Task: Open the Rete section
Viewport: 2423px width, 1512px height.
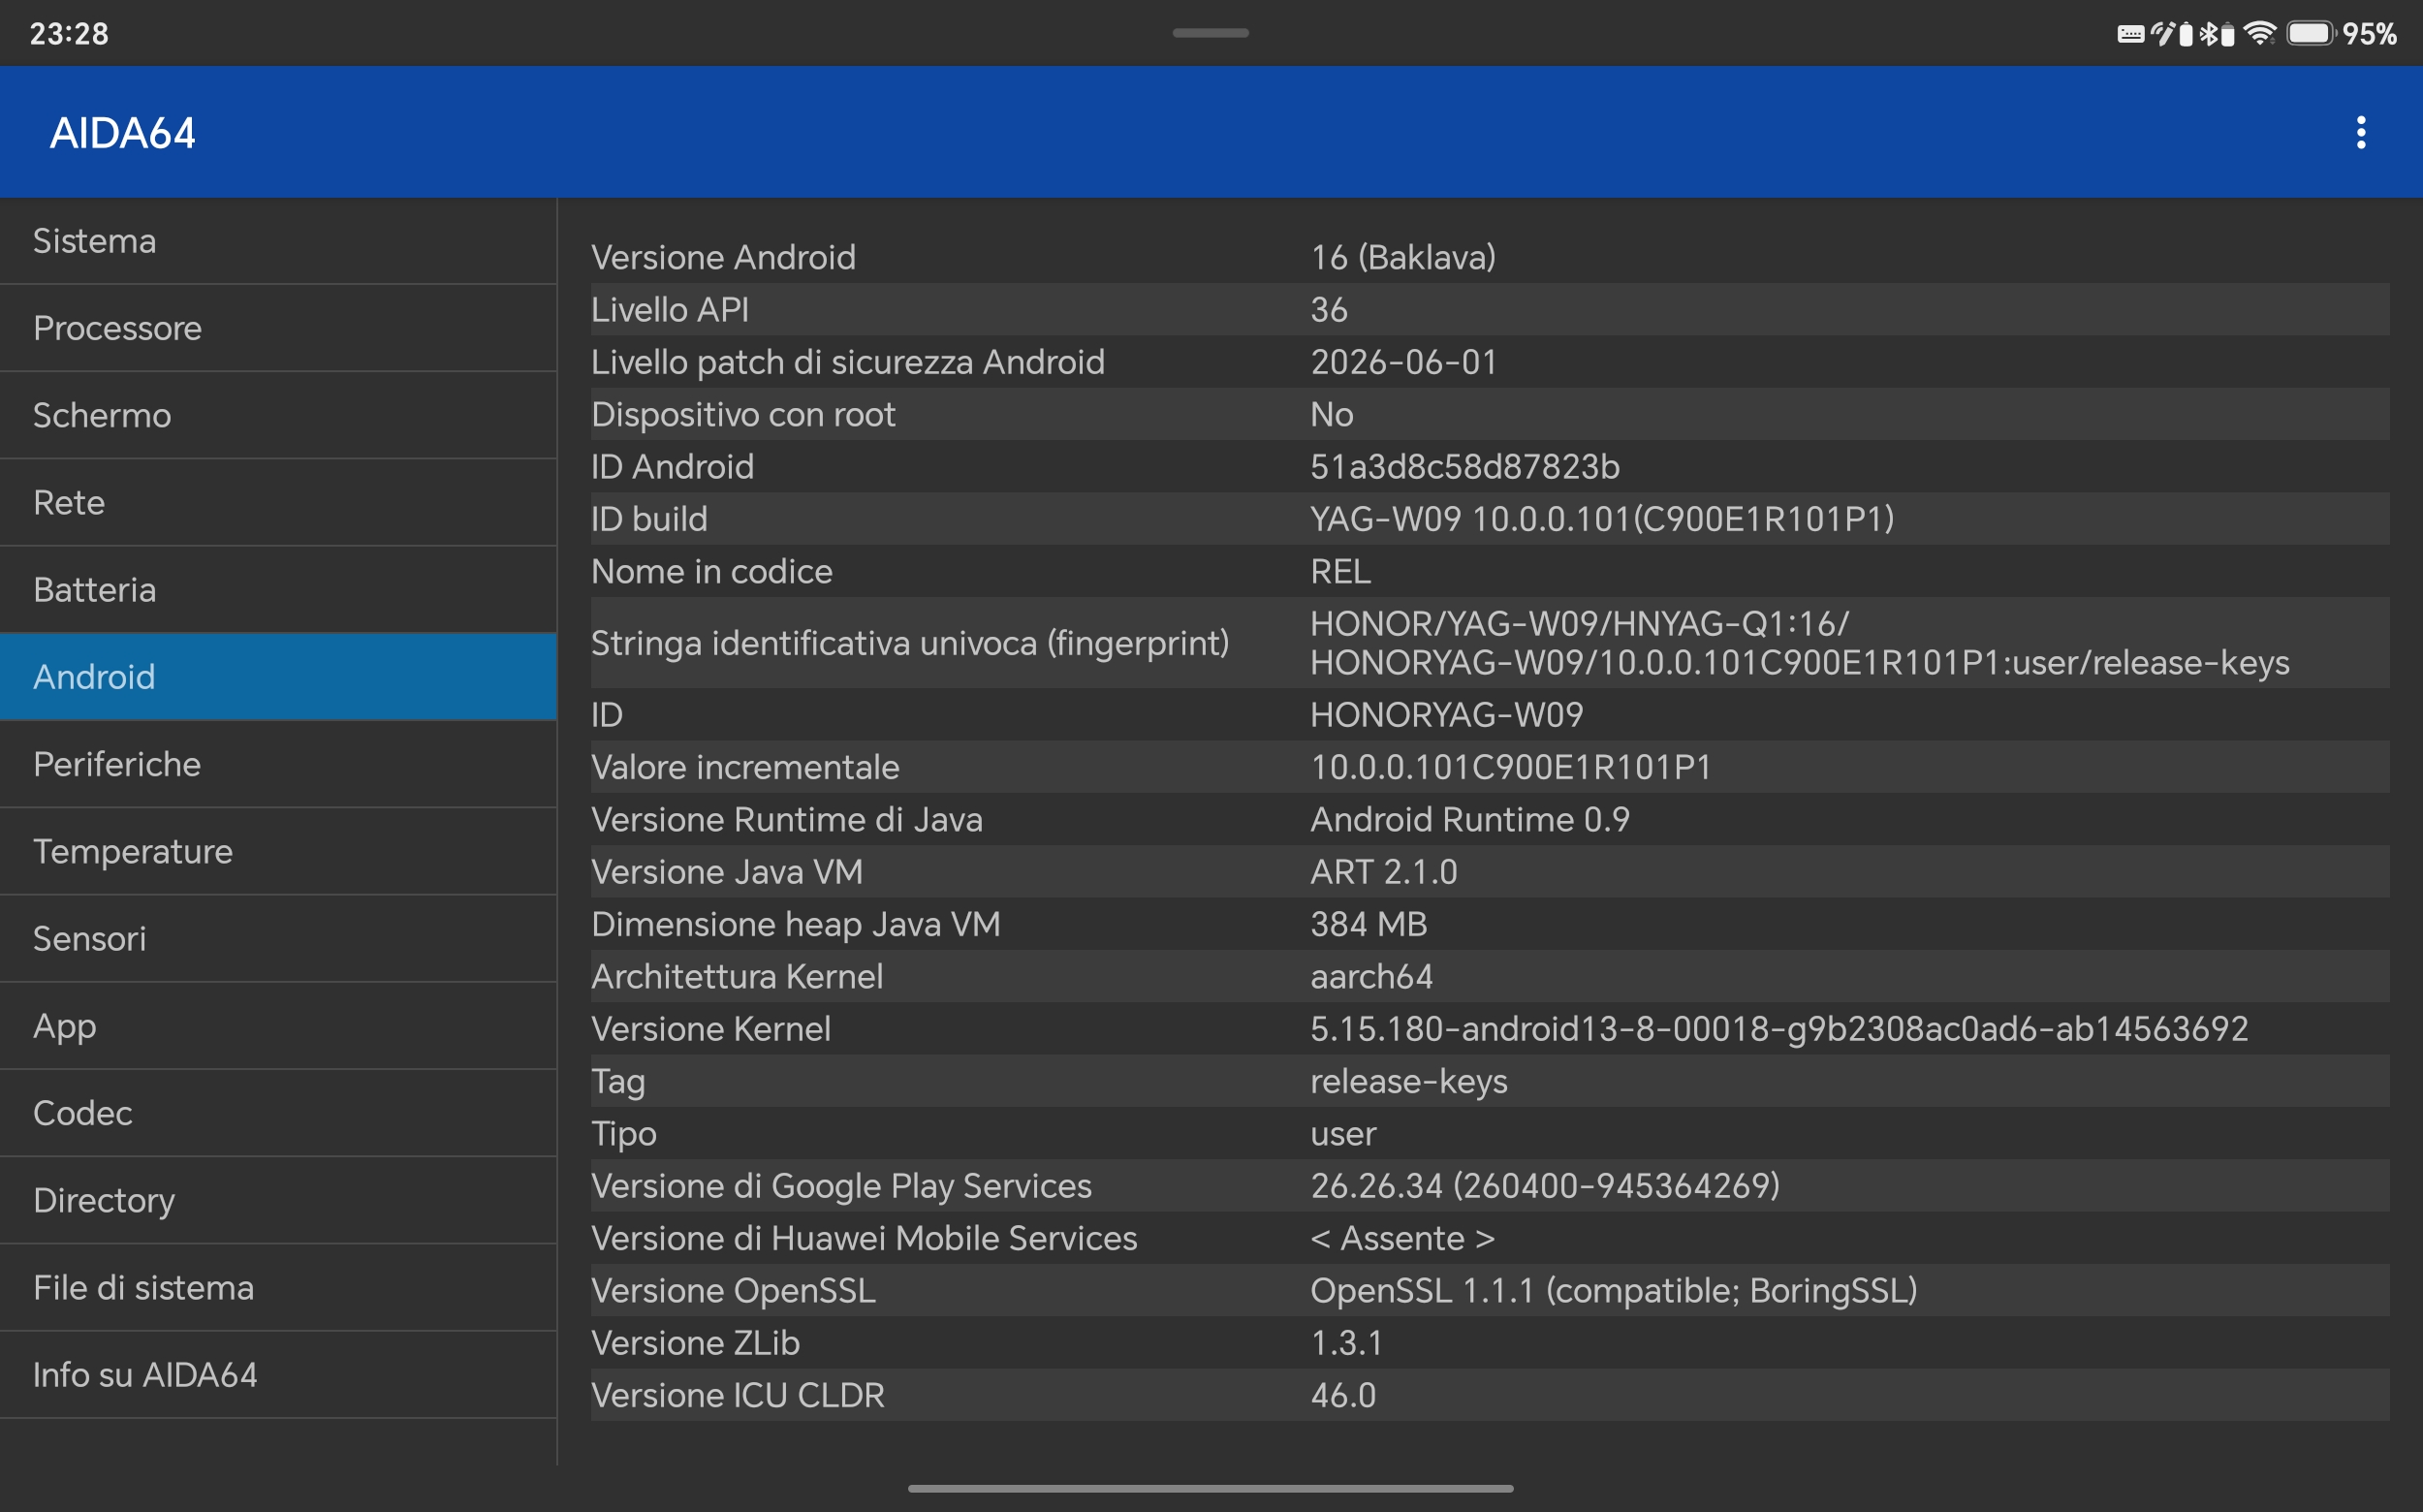Action: point(278,502)
